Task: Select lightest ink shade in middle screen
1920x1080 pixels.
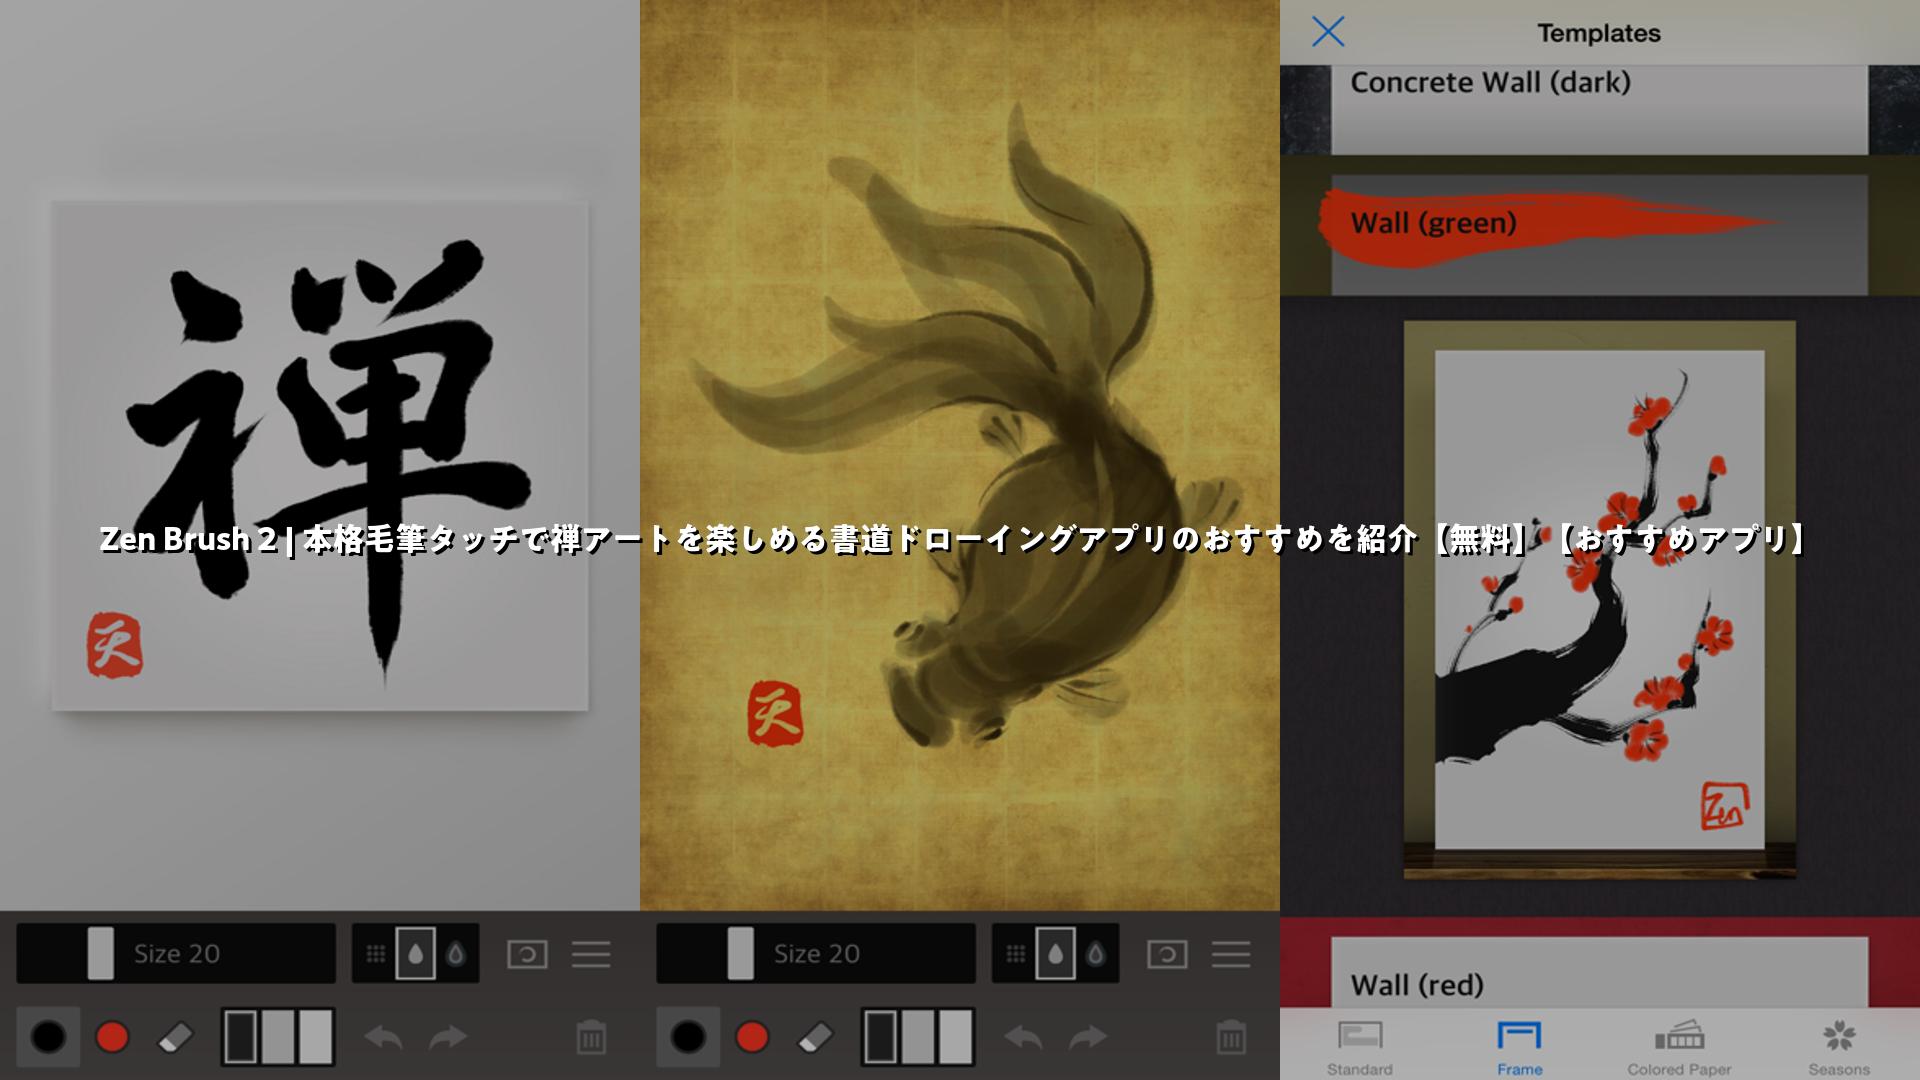Action: (956, 1036)
